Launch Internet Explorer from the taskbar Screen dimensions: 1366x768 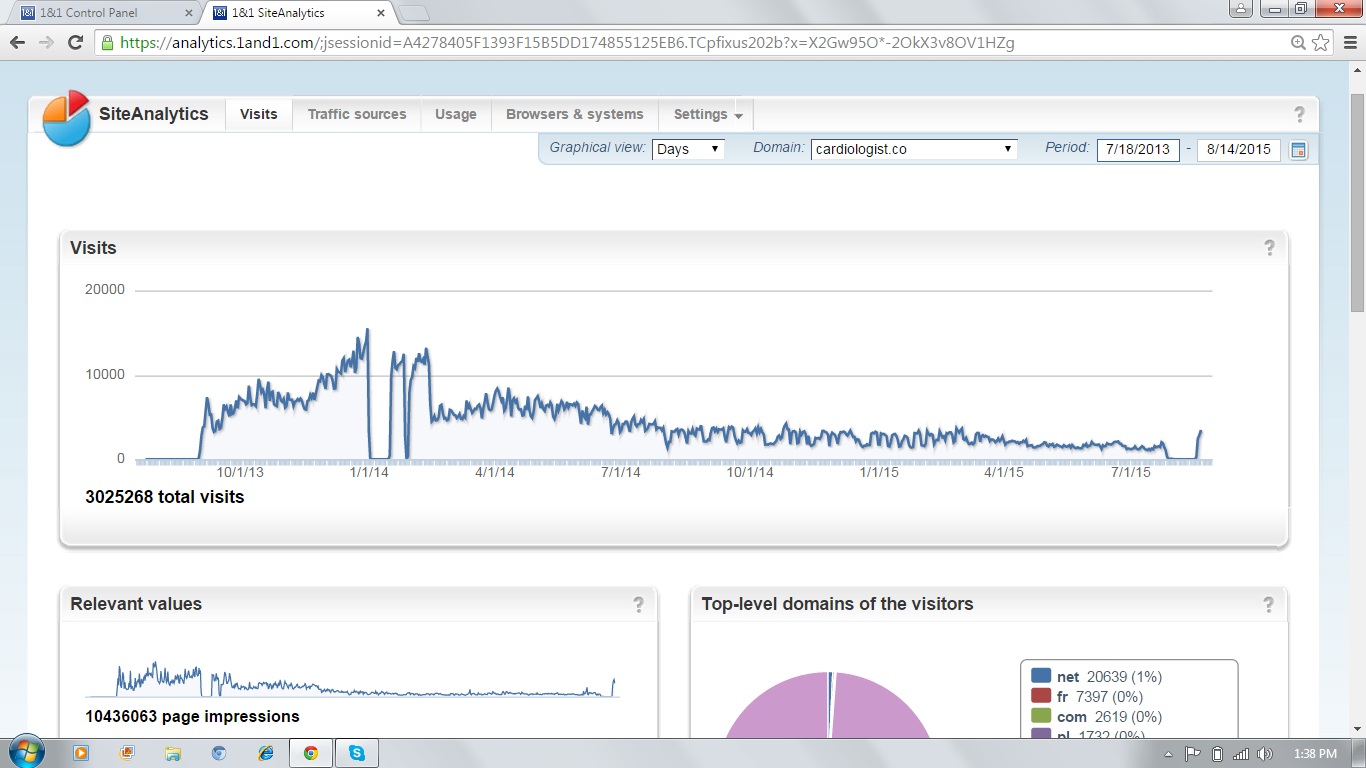click(265, 753)
